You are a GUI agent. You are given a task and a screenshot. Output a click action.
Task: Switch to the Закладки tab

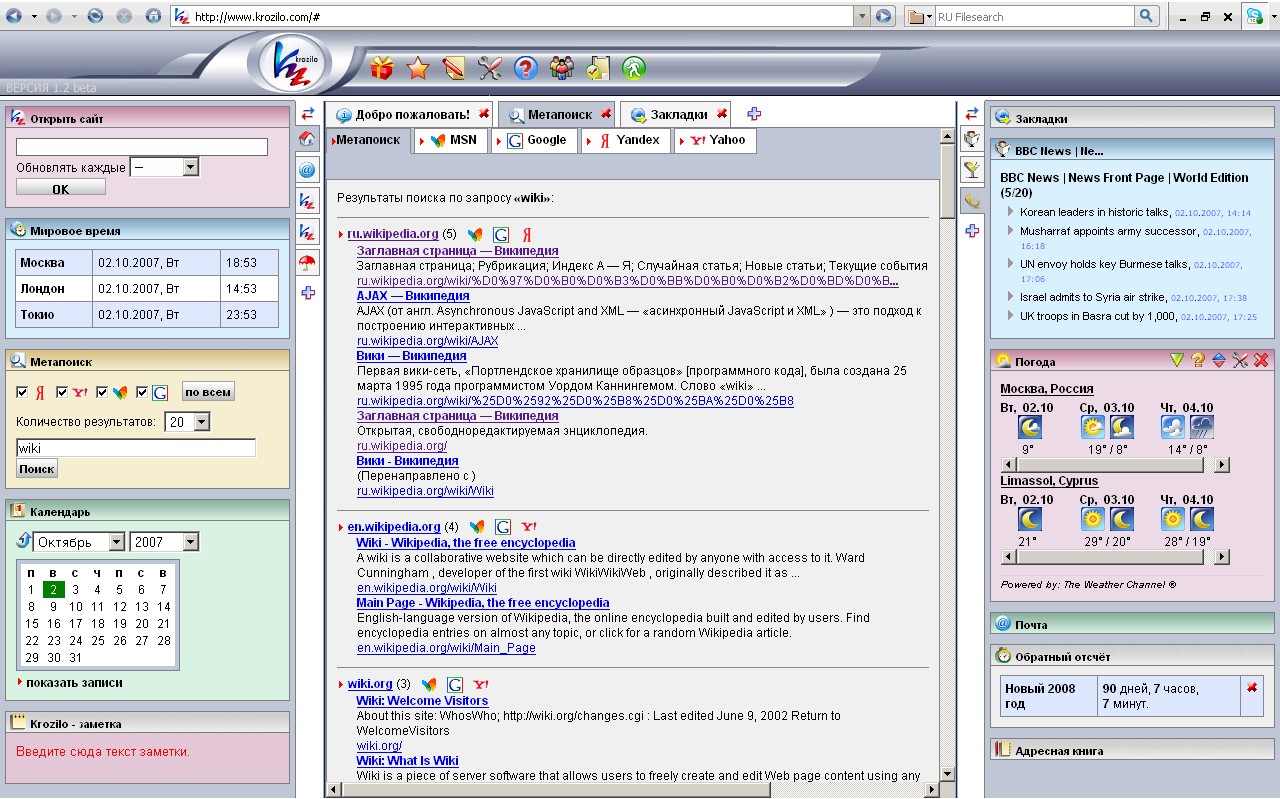pos(676,114)
